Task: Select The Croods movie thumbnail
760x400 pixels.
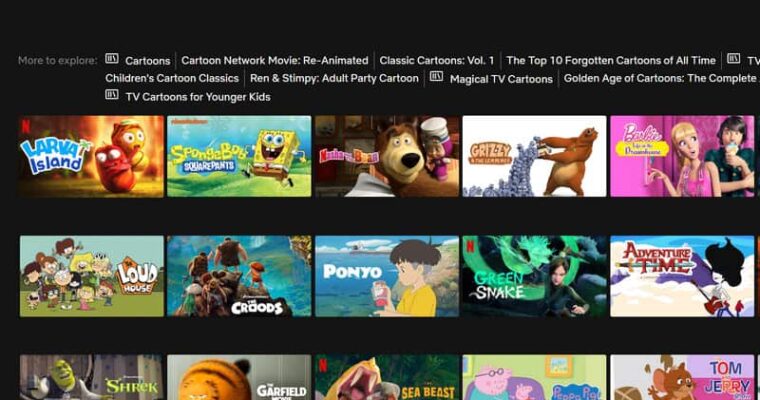Action: [x=239, y=276]
